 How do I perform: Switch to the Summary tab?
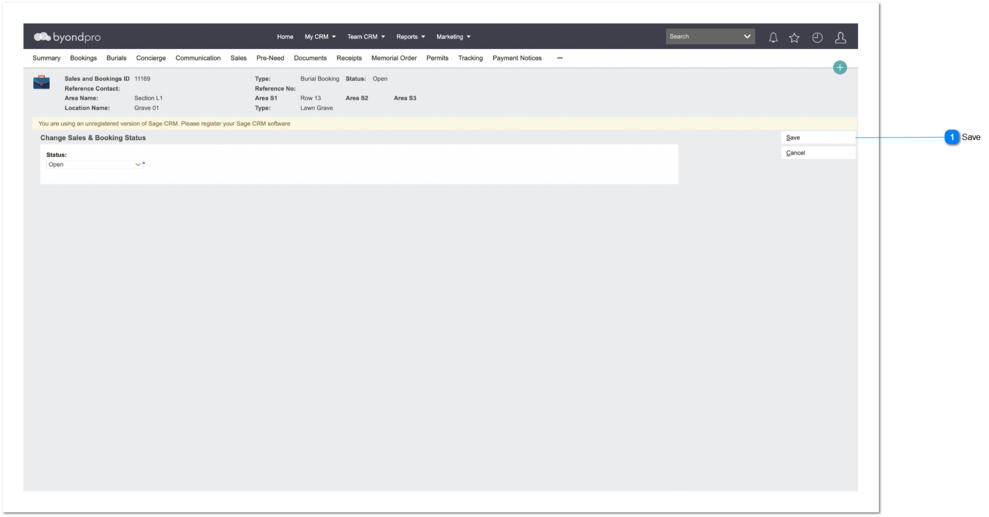click(x=47, y=58)
